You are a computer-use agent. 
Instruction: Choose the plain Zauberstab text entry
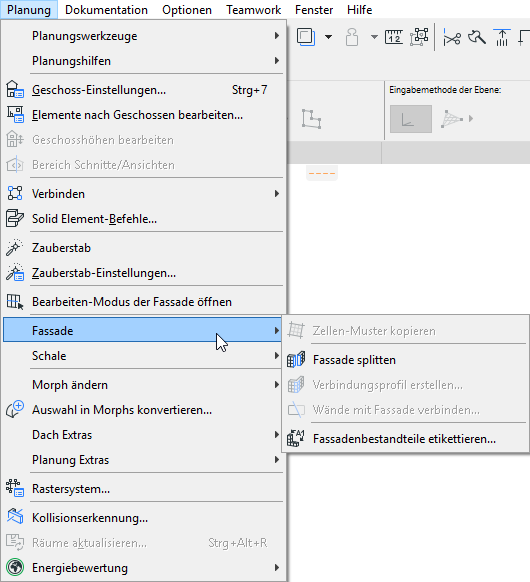point(61,248)
